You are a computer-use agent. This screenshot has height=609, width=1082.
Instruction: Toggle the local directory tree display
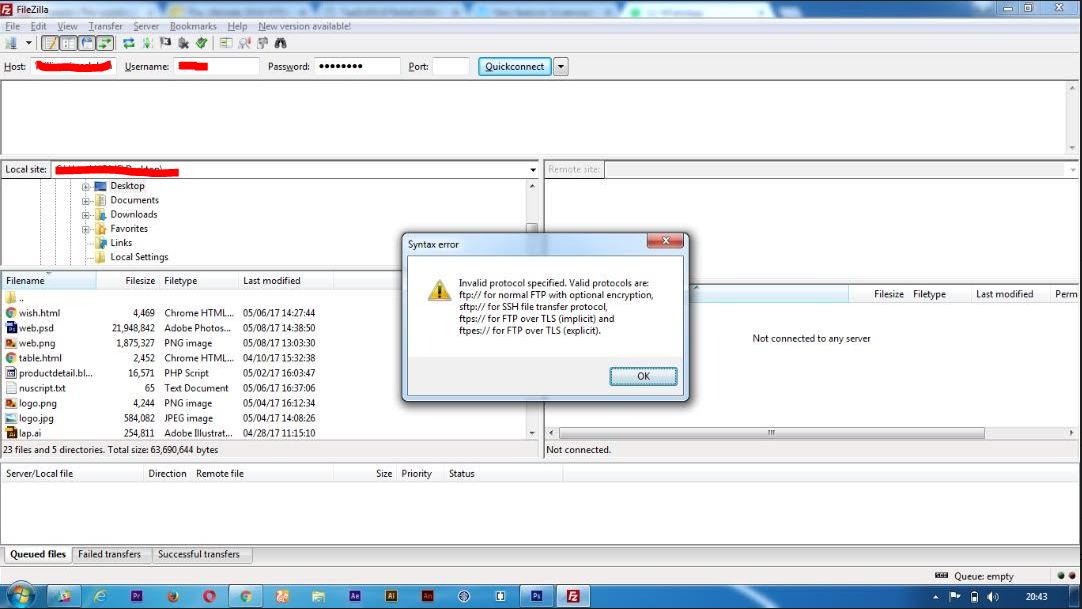[68, 43]
